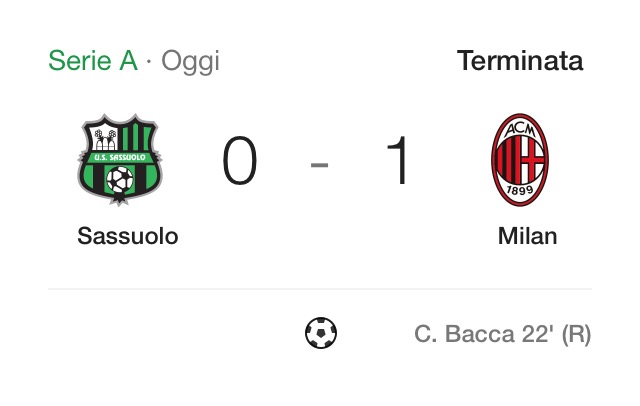This screenshot has width=640, height=406.
Task: Click the red cross on Milan crest
Action: (x=532, y=160)
